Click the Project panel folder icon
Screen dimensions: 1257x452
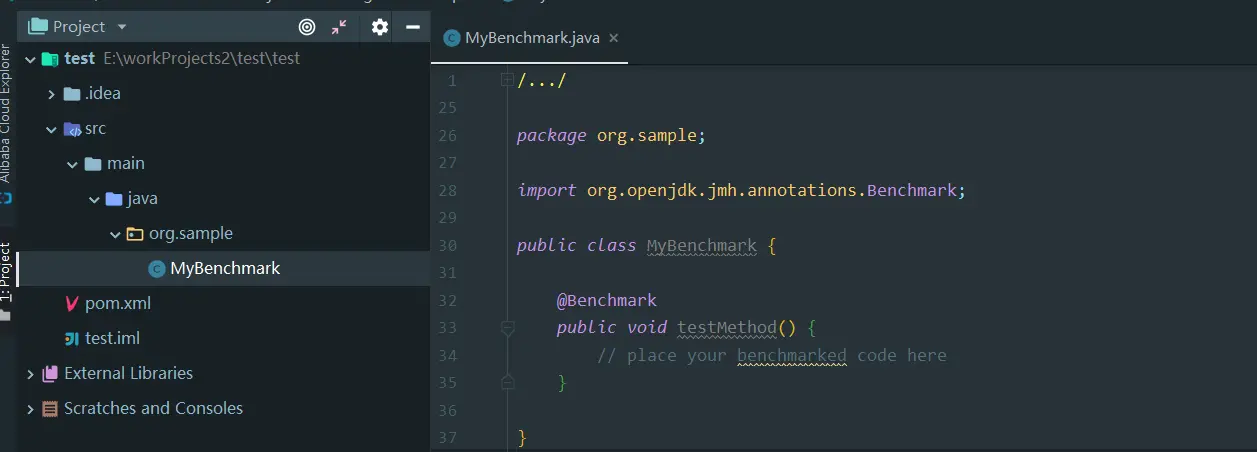pos(38,27)
